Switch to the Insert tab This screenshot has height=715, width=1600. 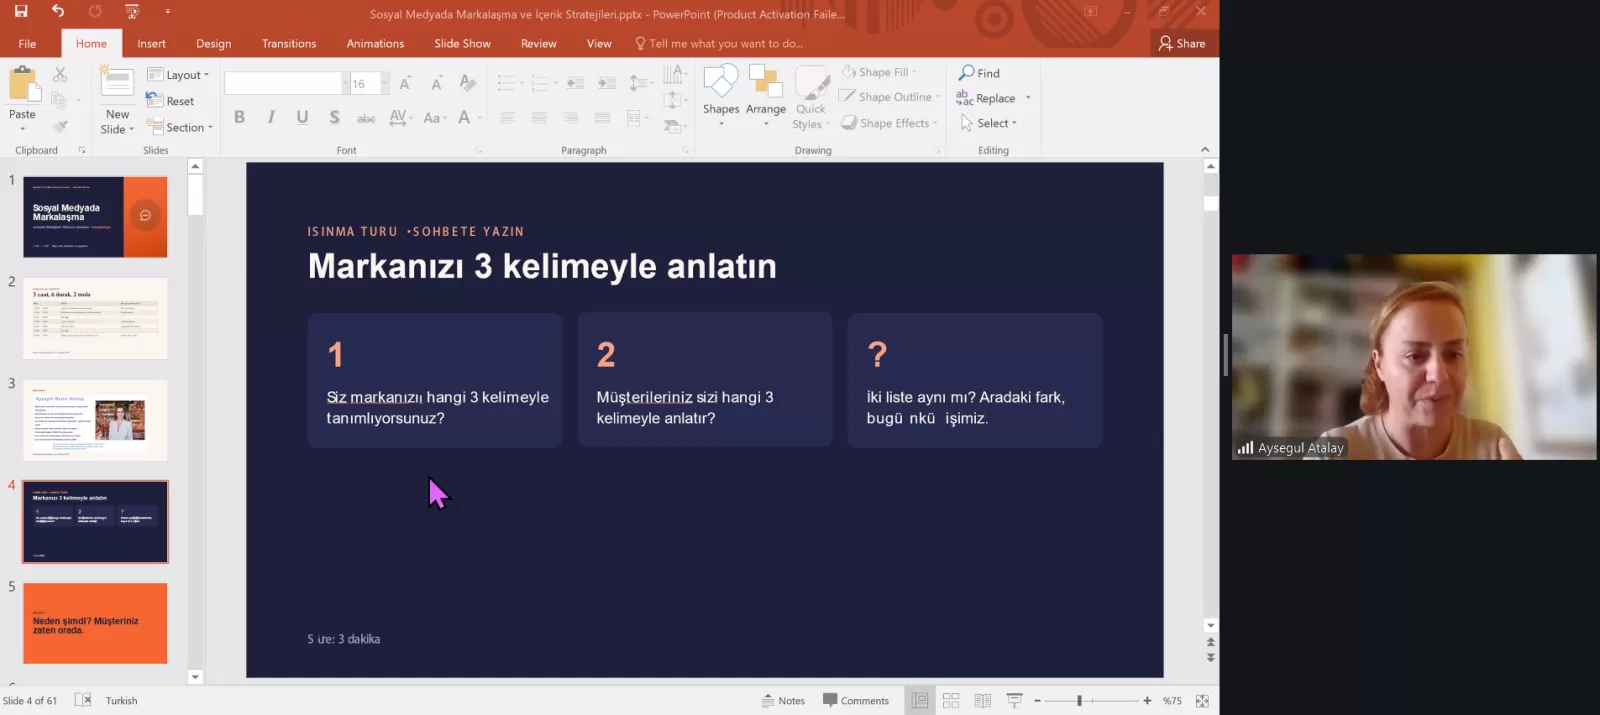[x=151, y=43]
